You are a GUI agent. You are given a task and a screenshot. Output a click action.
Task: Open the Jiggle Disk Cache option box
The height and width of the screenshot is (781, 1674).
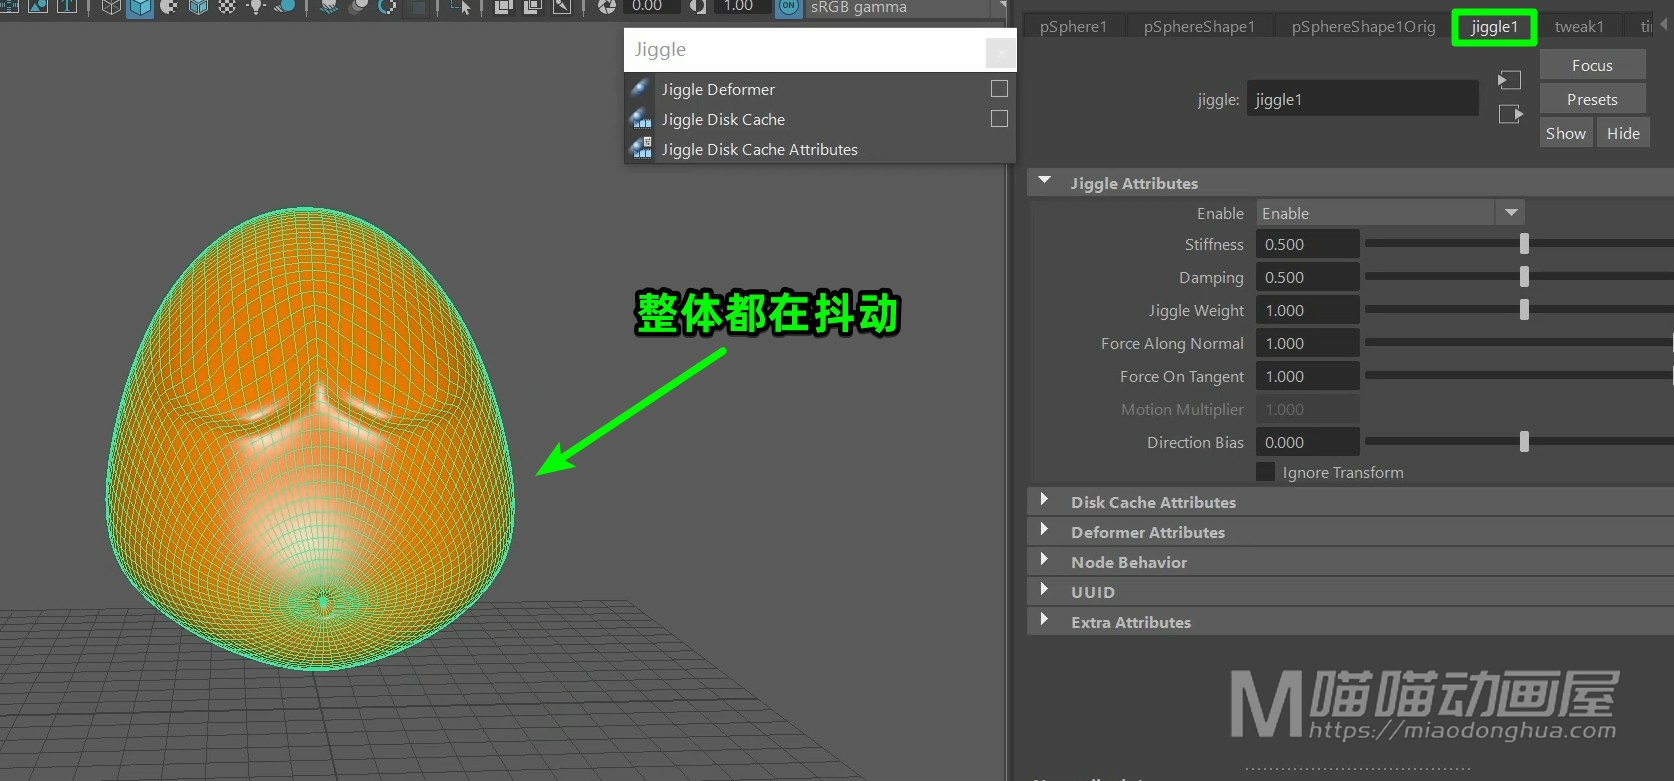[x=999, y=119]
